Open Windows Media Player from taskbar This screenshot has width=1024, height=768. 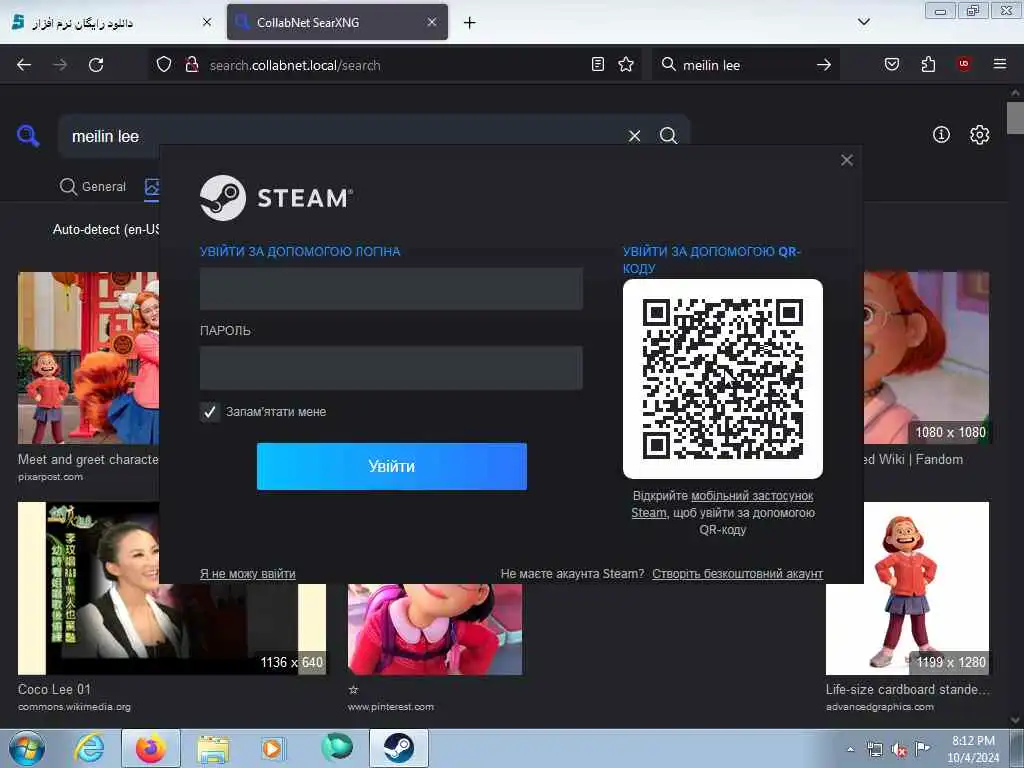(272, 748)
